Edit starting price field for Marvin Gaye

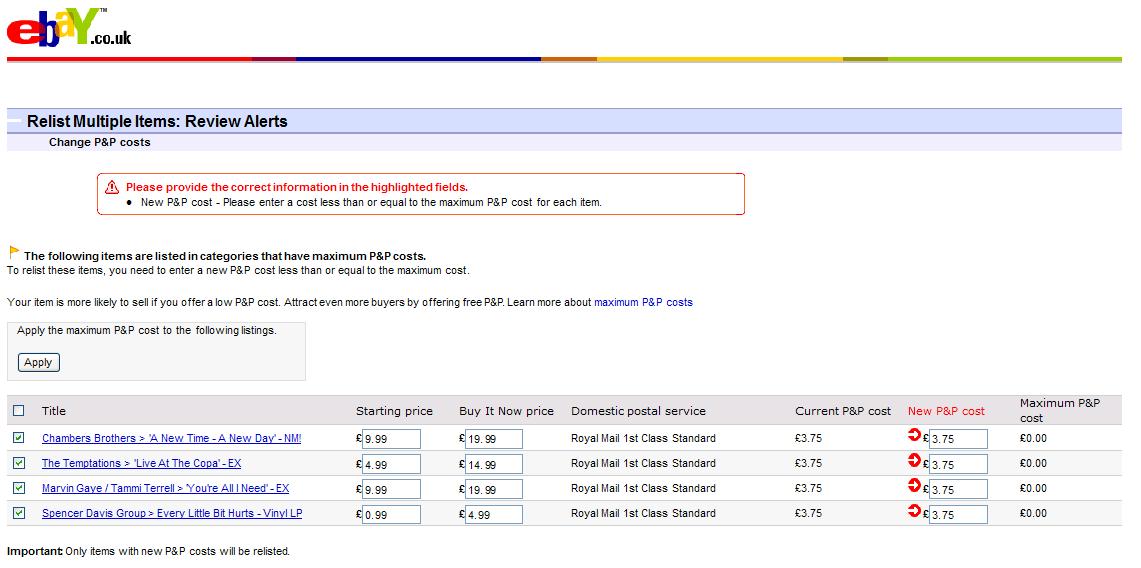click(391, 489)
